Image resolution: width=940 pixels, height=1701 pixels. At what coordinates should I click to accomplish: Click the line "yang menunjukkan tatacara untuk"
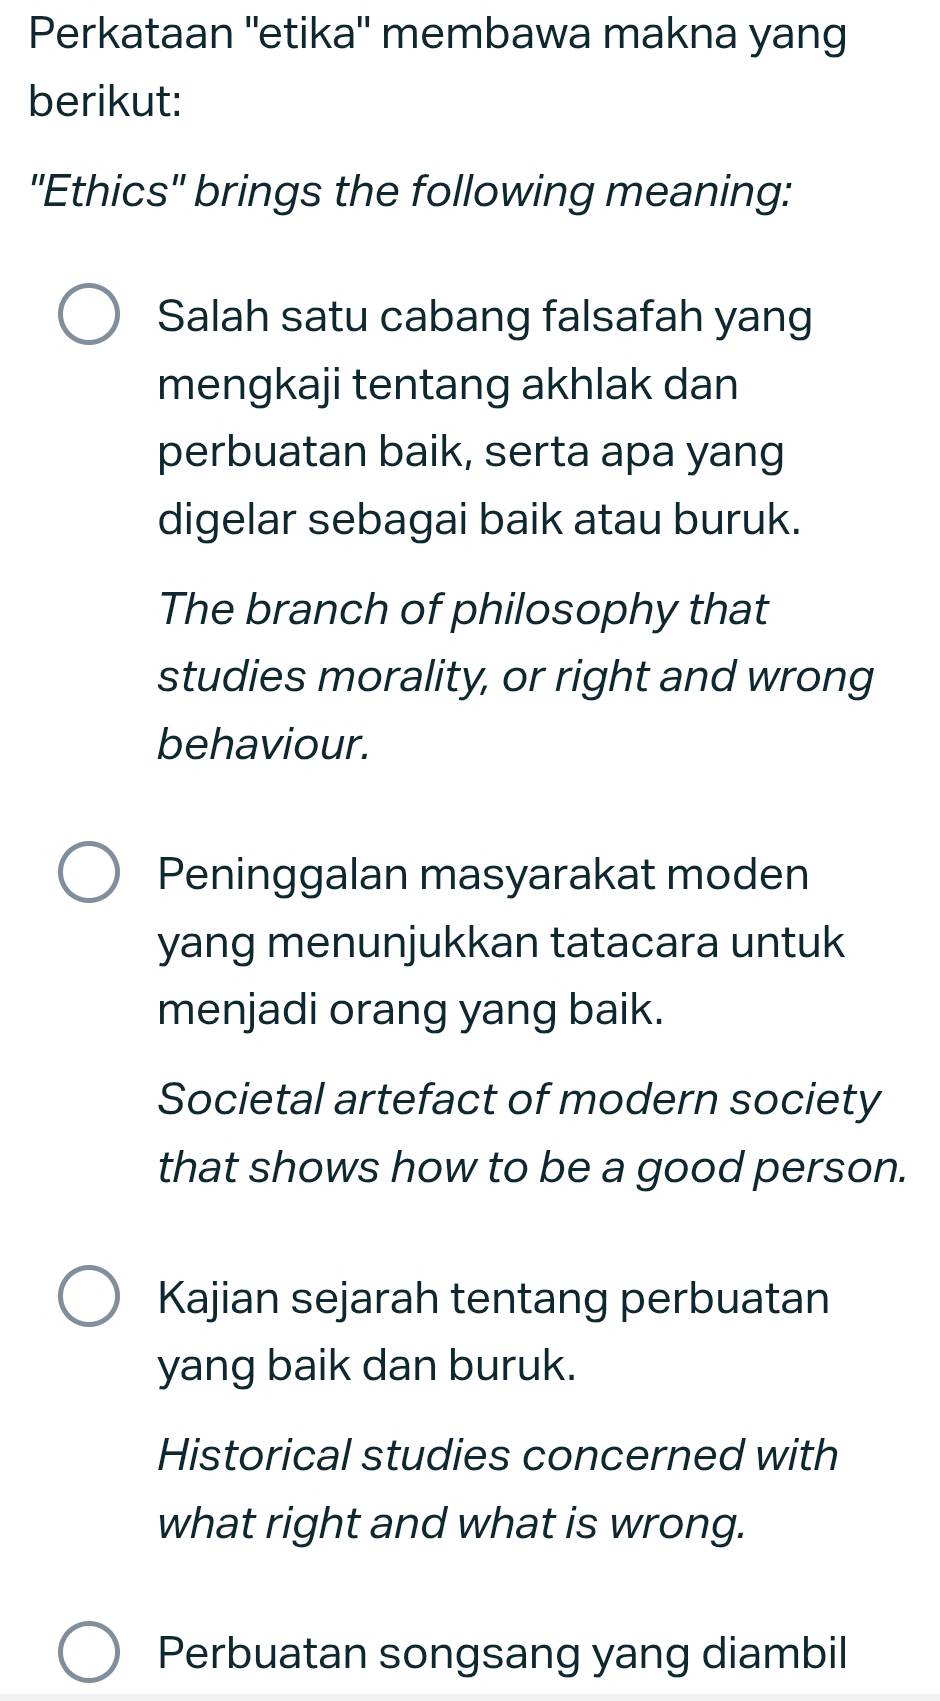(x=501, y=943)
